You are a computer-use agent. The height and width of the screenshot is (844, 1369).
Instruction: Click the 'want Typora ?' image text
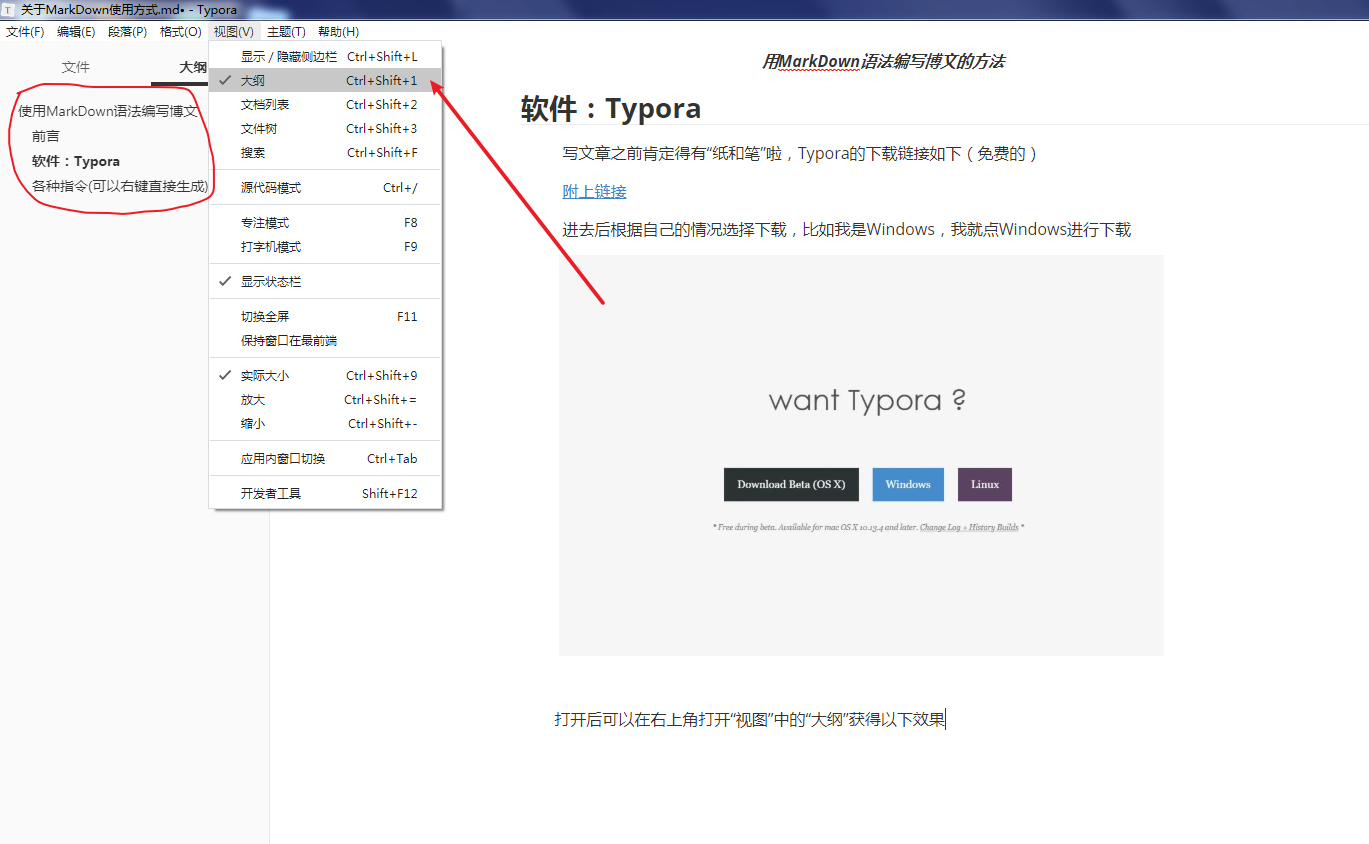(x=867, y=401)
